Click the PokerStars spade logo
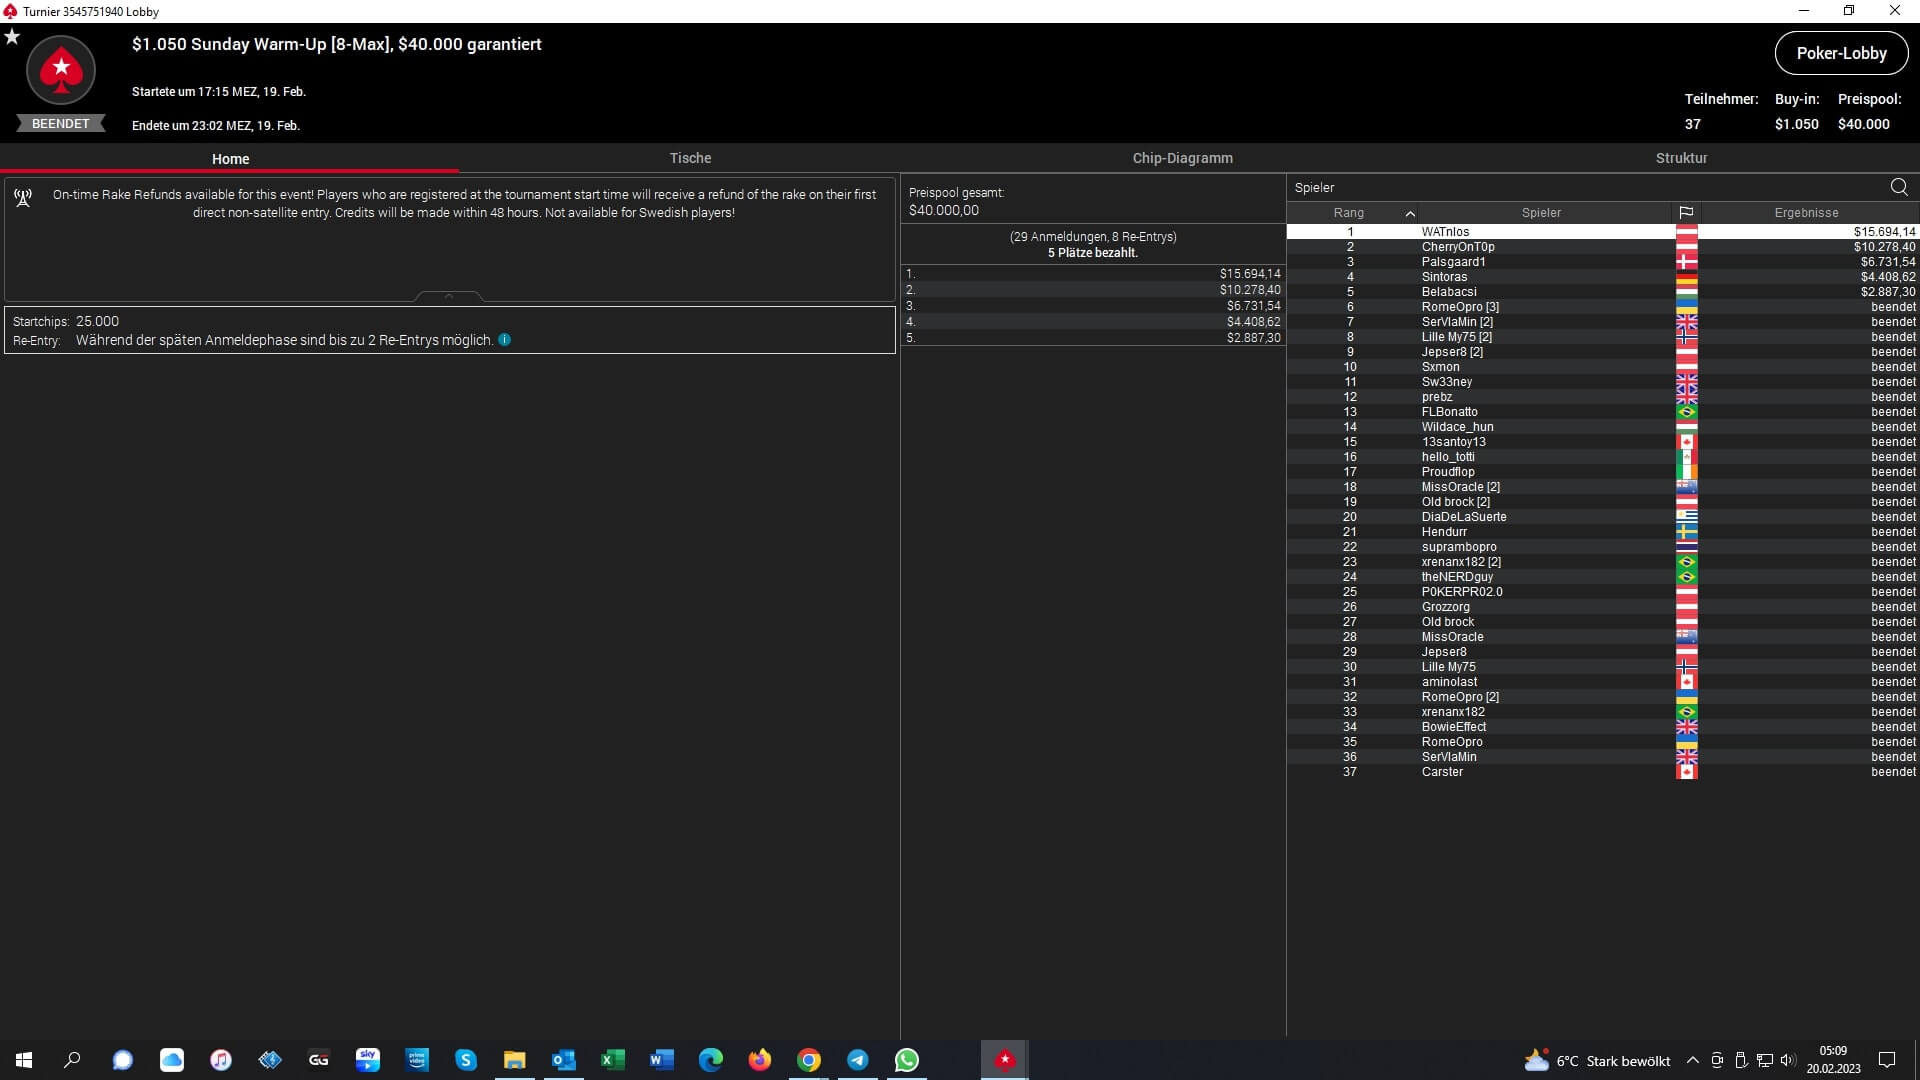Screen dimensions: 1920x1080 click(61, 70)
